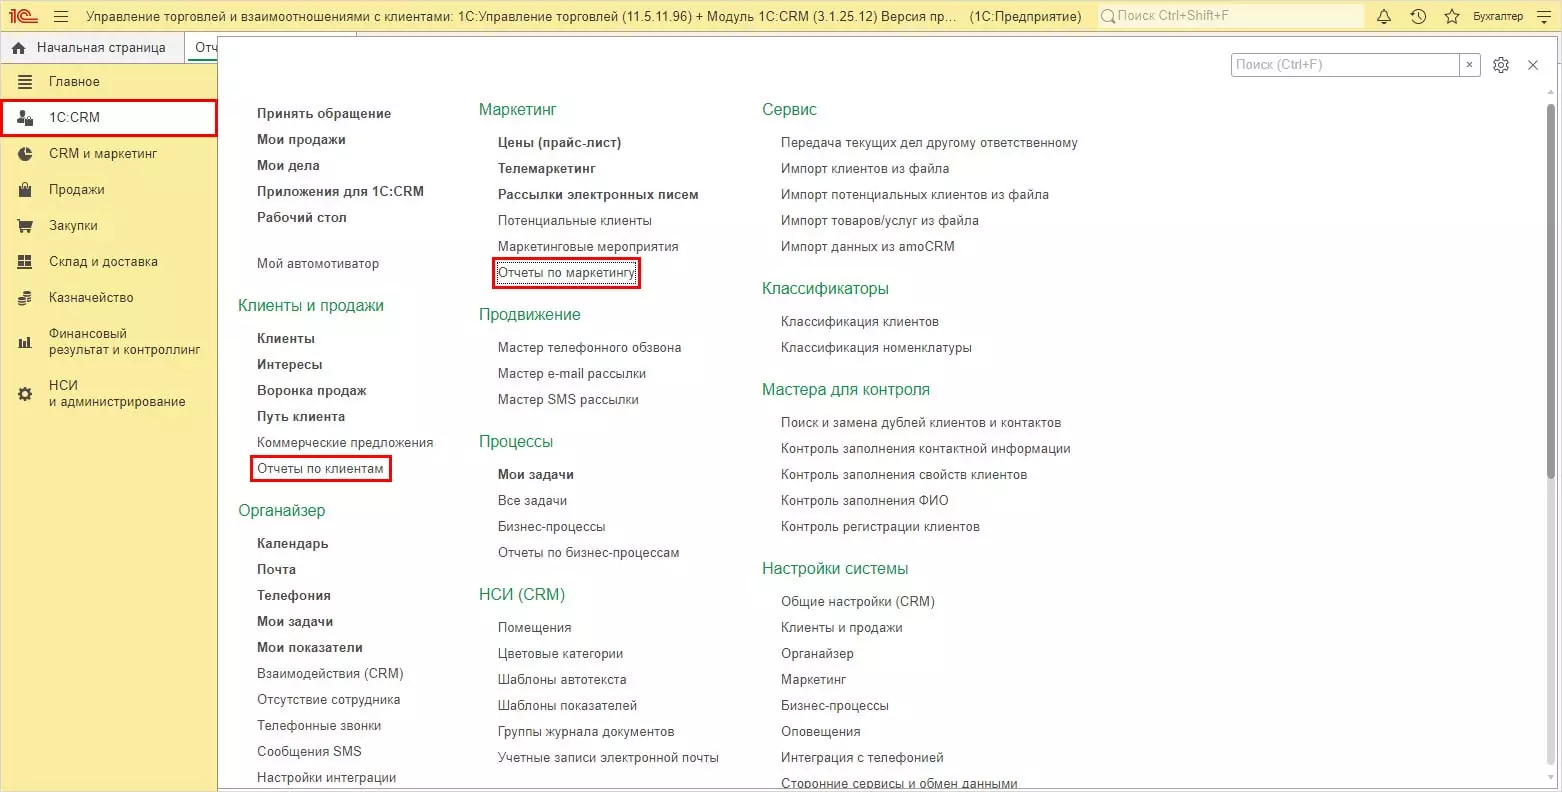Open the Календарь

(x=293, y=543)
